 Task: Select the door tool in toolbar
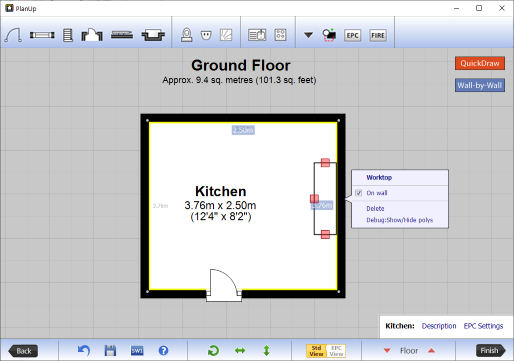13,35
